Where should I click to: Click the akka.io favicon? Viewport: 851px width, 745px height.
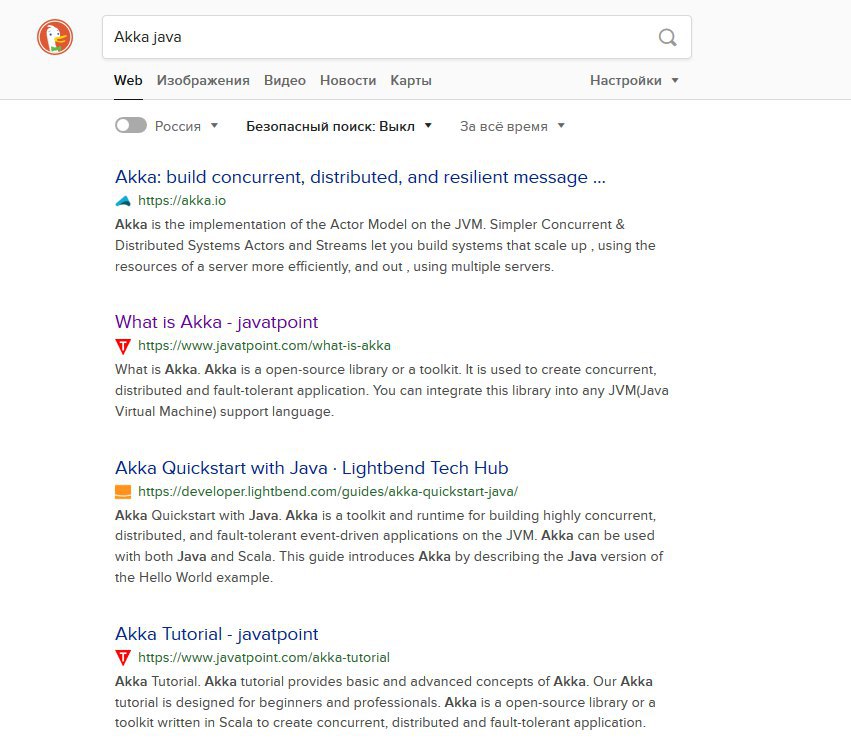[x=123, y=201]
